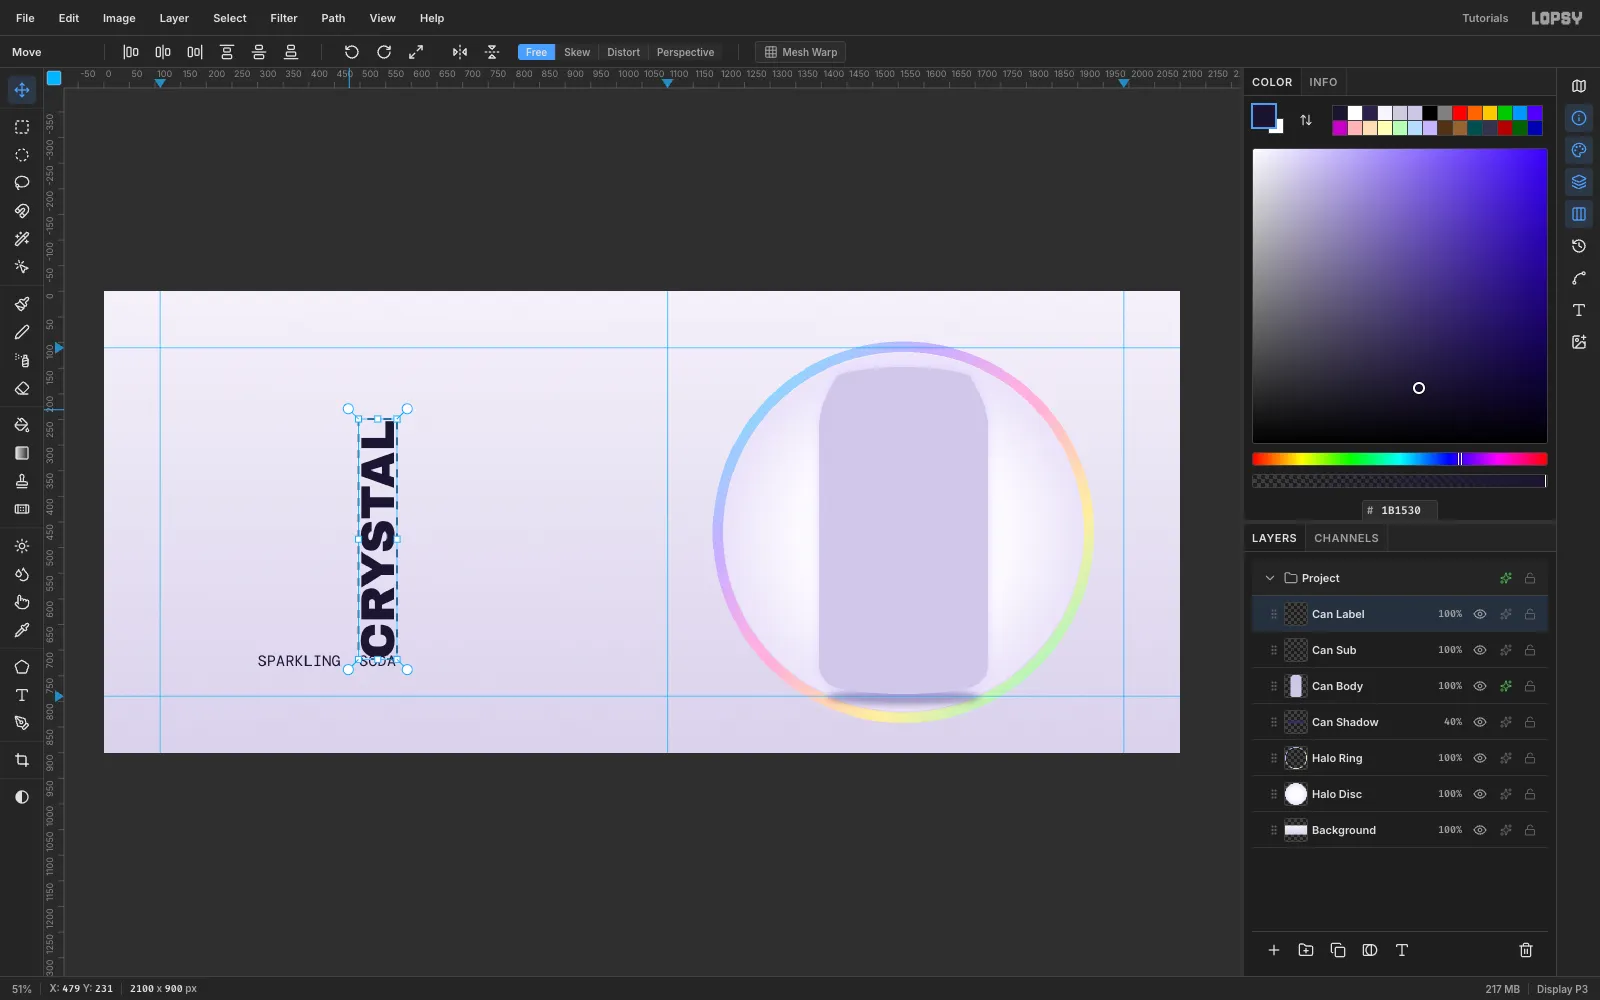Select the Gradient tool
1600x1000 pixels.
(x=22, y=453)
